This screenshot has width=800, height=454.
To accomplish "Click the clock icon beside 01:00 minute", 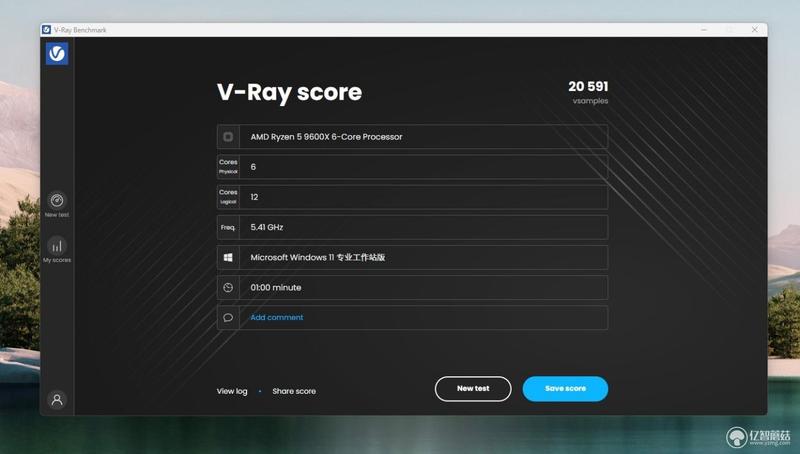I will click(x=228, y=288).
